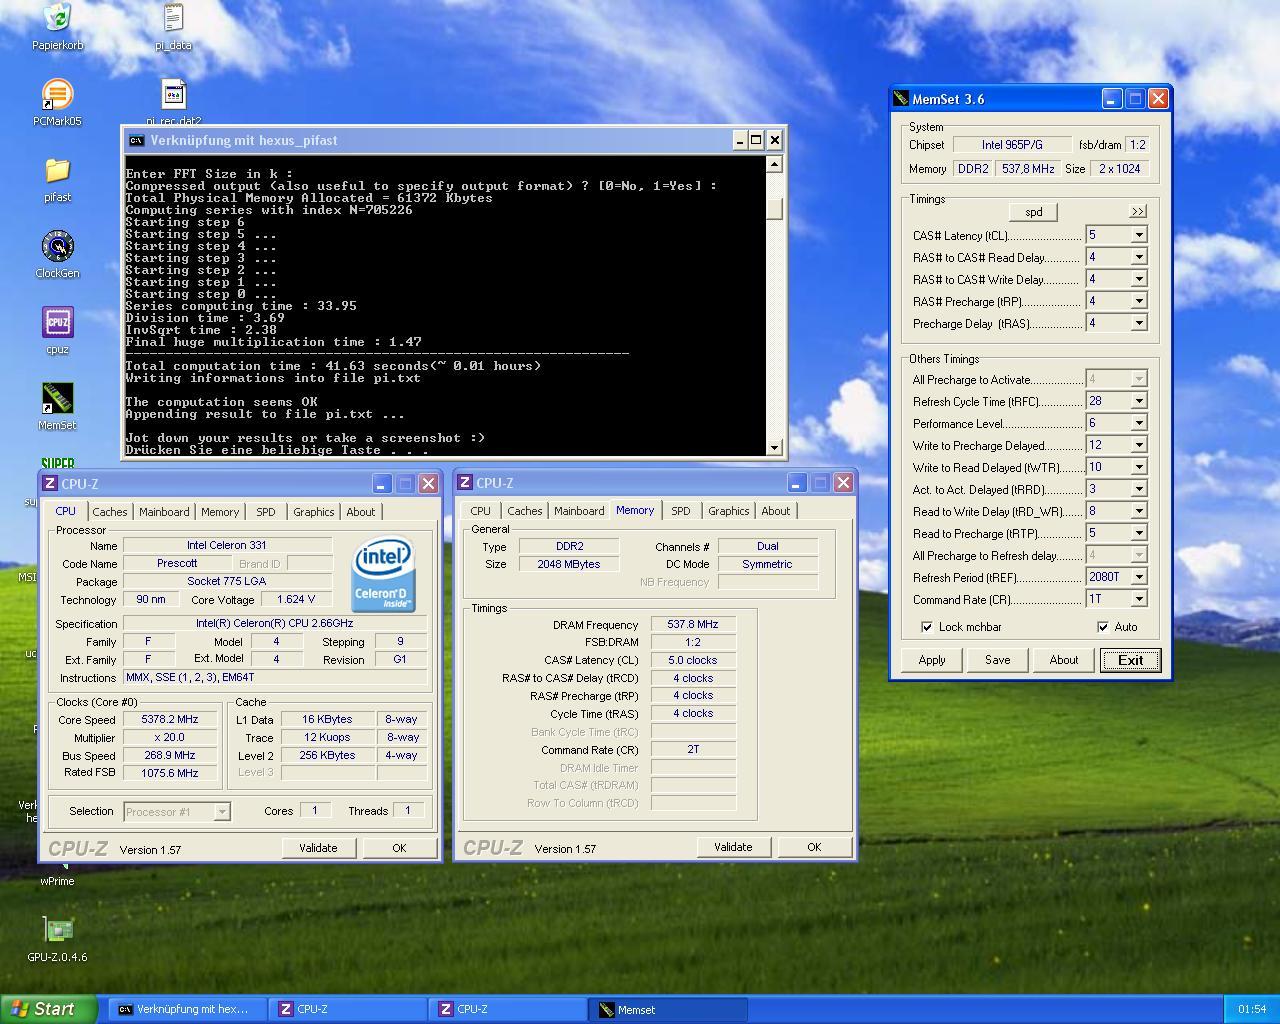Click the taskbar clock showing 01:54
The height and width of the screenshot is (1024, 1280).
click(x=1251, y=1010)
